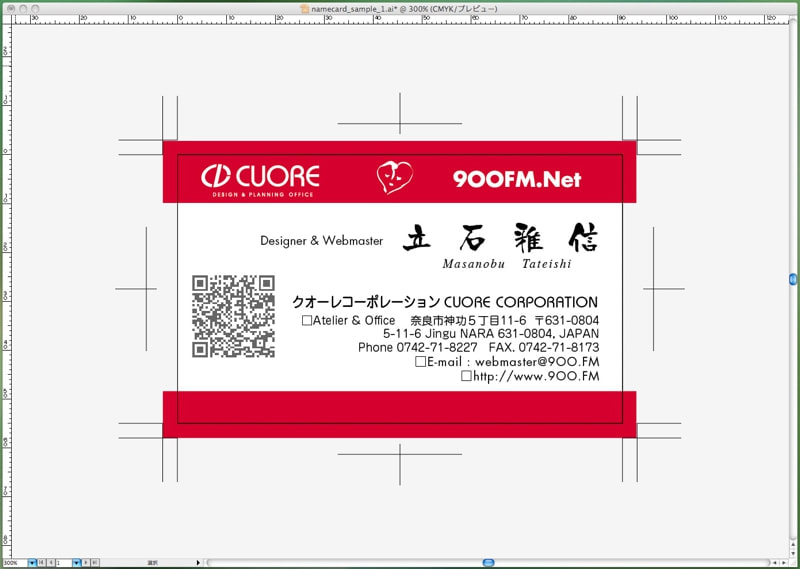800x569 pixels.
Task: Click the window resize grip corner
Action: point(793,562)
